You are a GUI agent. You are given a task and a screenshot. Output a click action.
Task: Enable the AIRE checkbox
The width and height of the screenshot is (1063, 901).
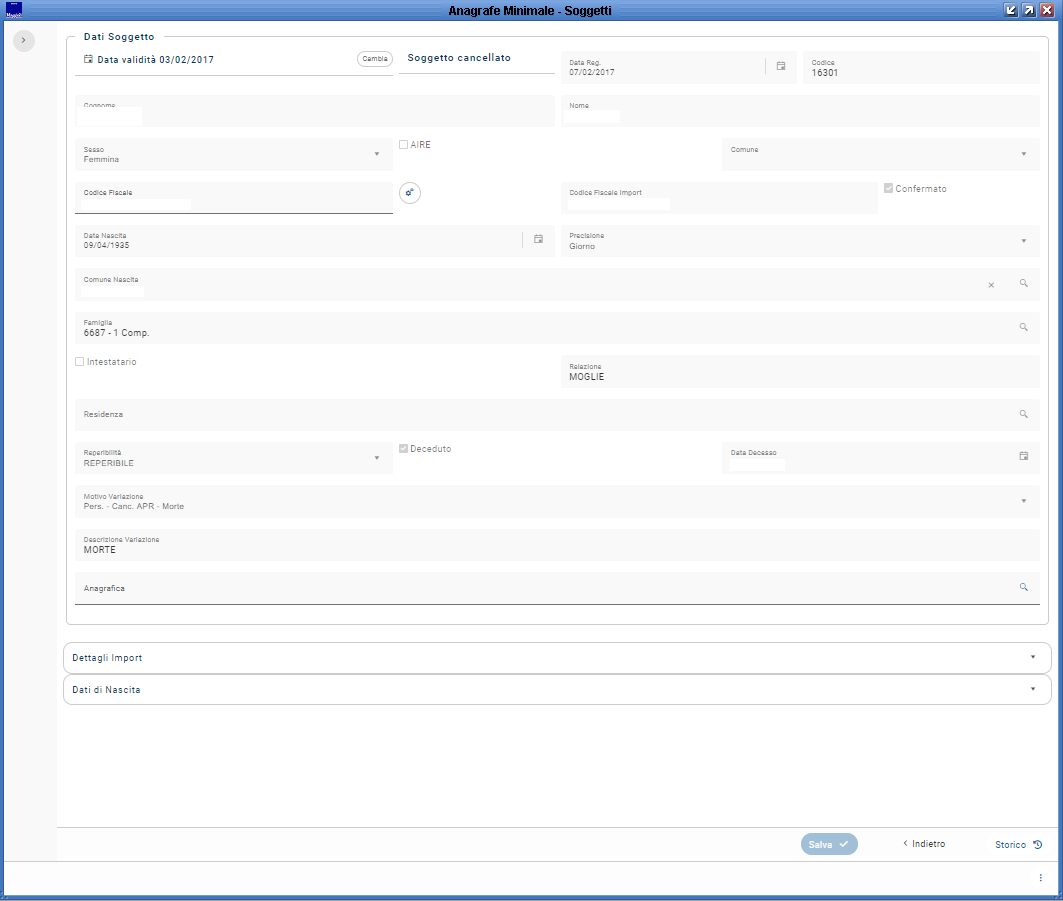click(x=403, y=145)
